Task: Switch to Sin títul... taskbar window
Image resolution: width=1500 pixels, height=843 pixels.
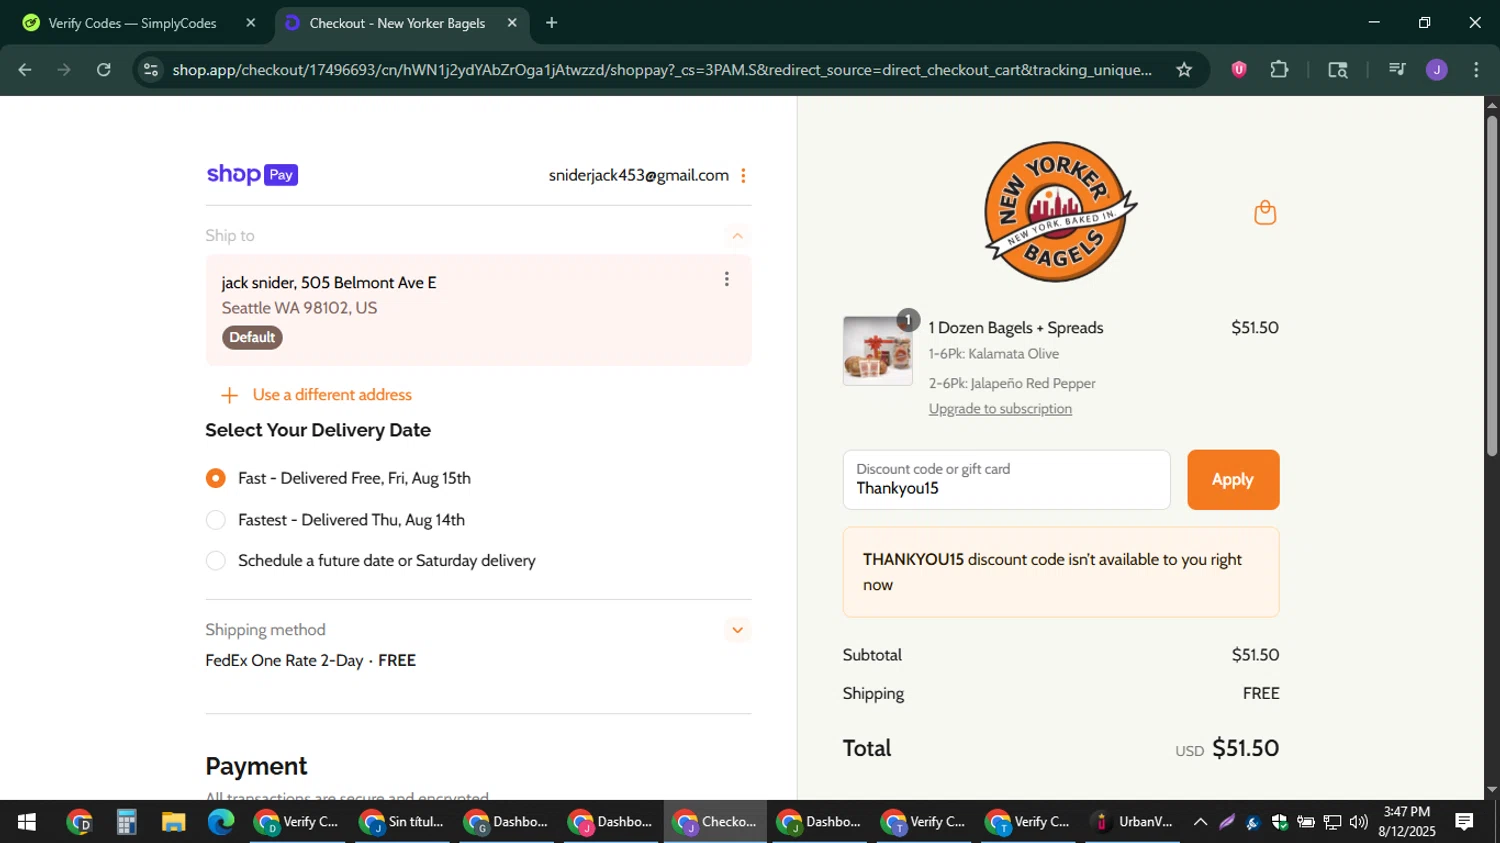Action: (x=403, y=822)
